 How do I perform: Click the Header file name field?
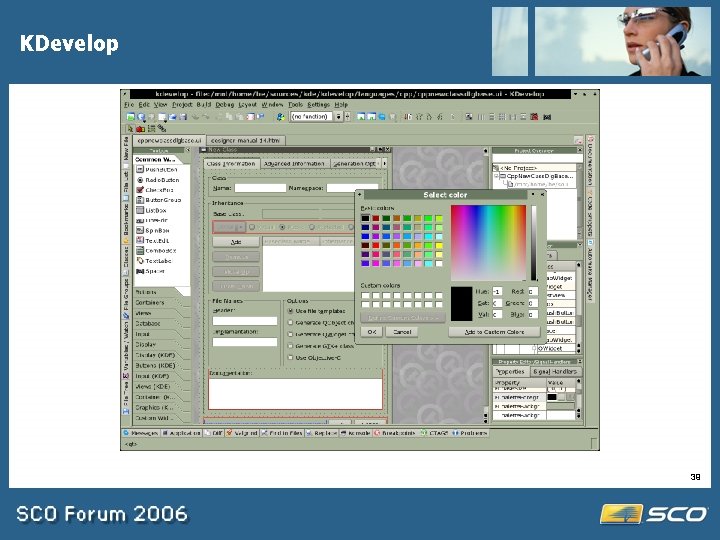click(245, 321)
